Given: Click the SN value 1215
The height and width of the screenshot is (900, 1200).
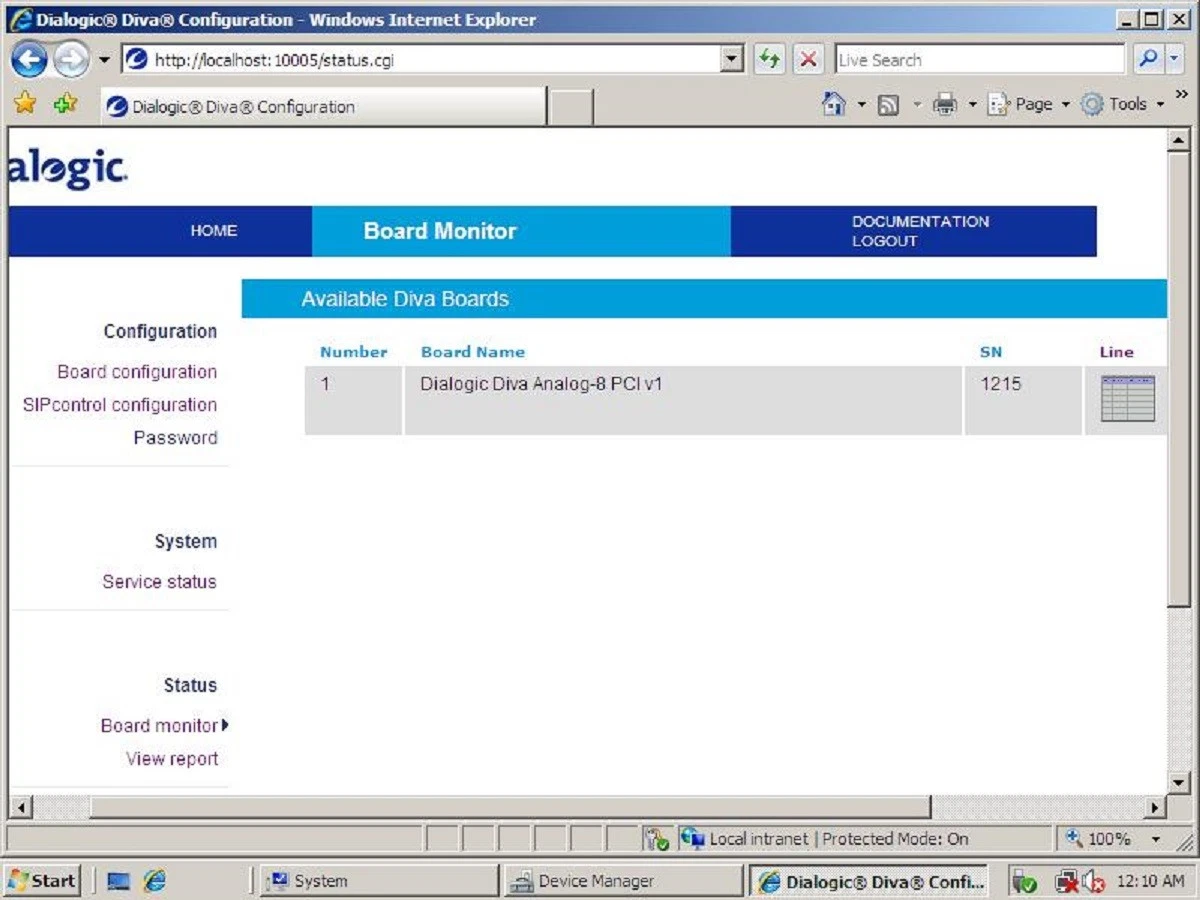Looking at the screenshot, I should click(1001, 384).
